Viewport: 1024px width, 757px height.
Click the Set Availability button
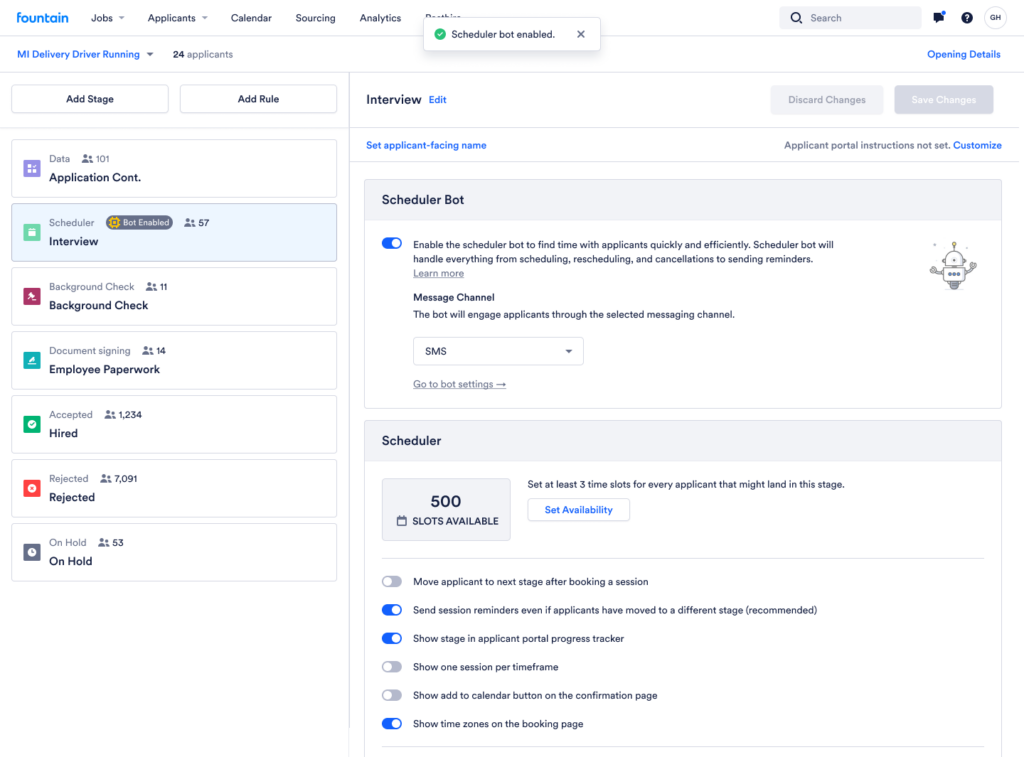578,510
